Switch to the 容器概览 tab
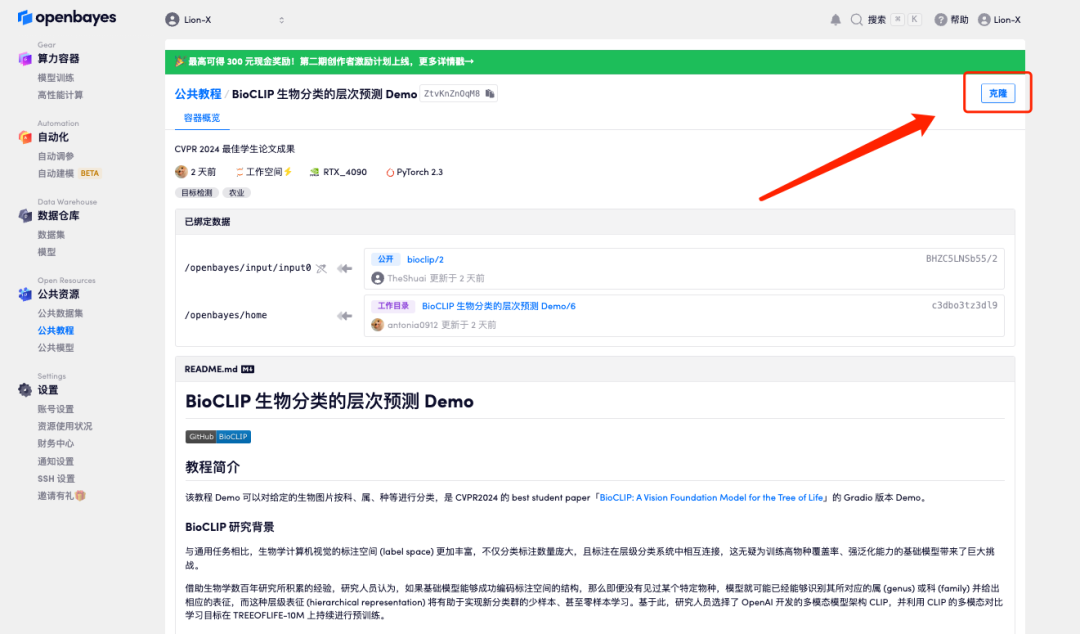Image resolution: width=1080 pixels, height=634 pixels. tap(202, 118)
